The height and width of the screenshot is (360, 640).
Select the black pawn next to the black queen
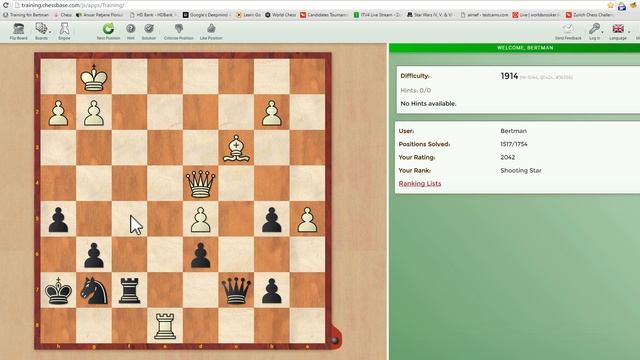(x=271, y=290)
